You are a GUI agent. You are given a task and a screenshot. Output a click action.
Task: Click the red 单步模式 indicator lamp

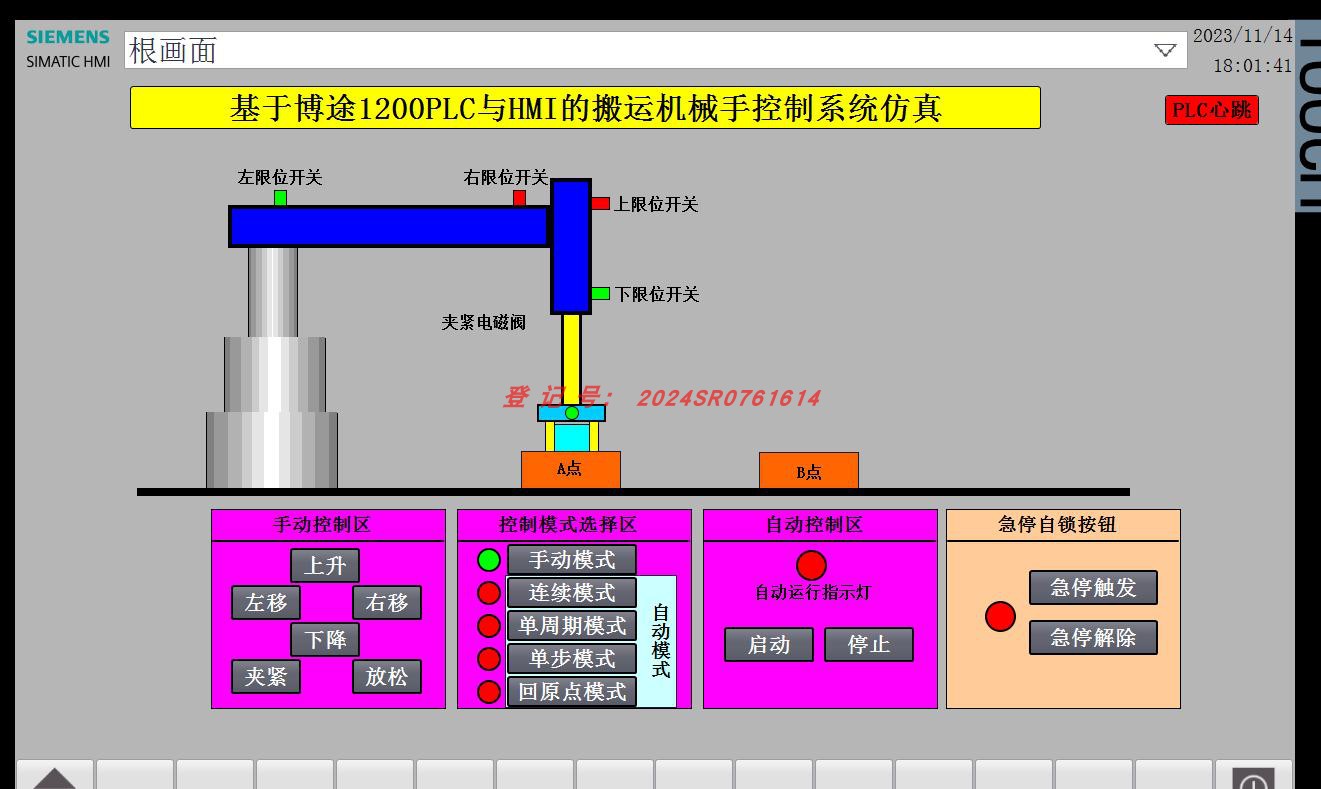point(489,659)
